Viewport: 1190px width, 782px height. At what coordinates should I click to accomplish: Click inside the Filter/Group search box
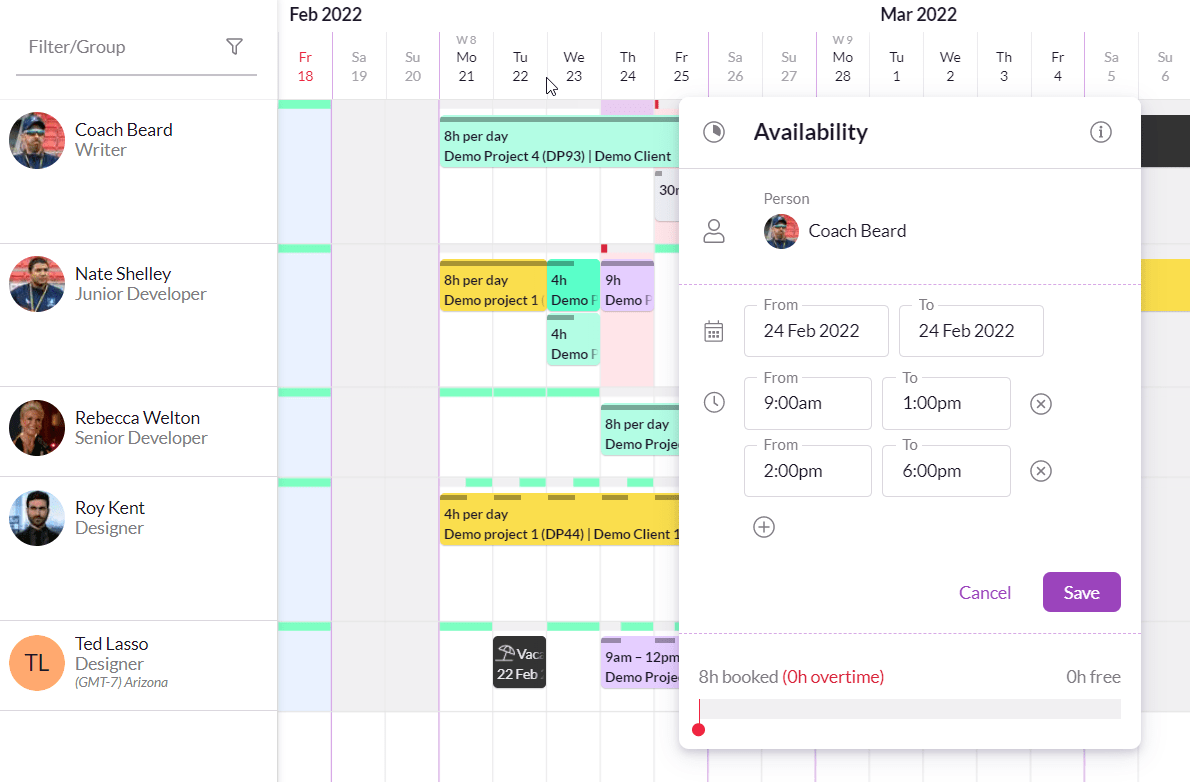(x=120, y=46)
